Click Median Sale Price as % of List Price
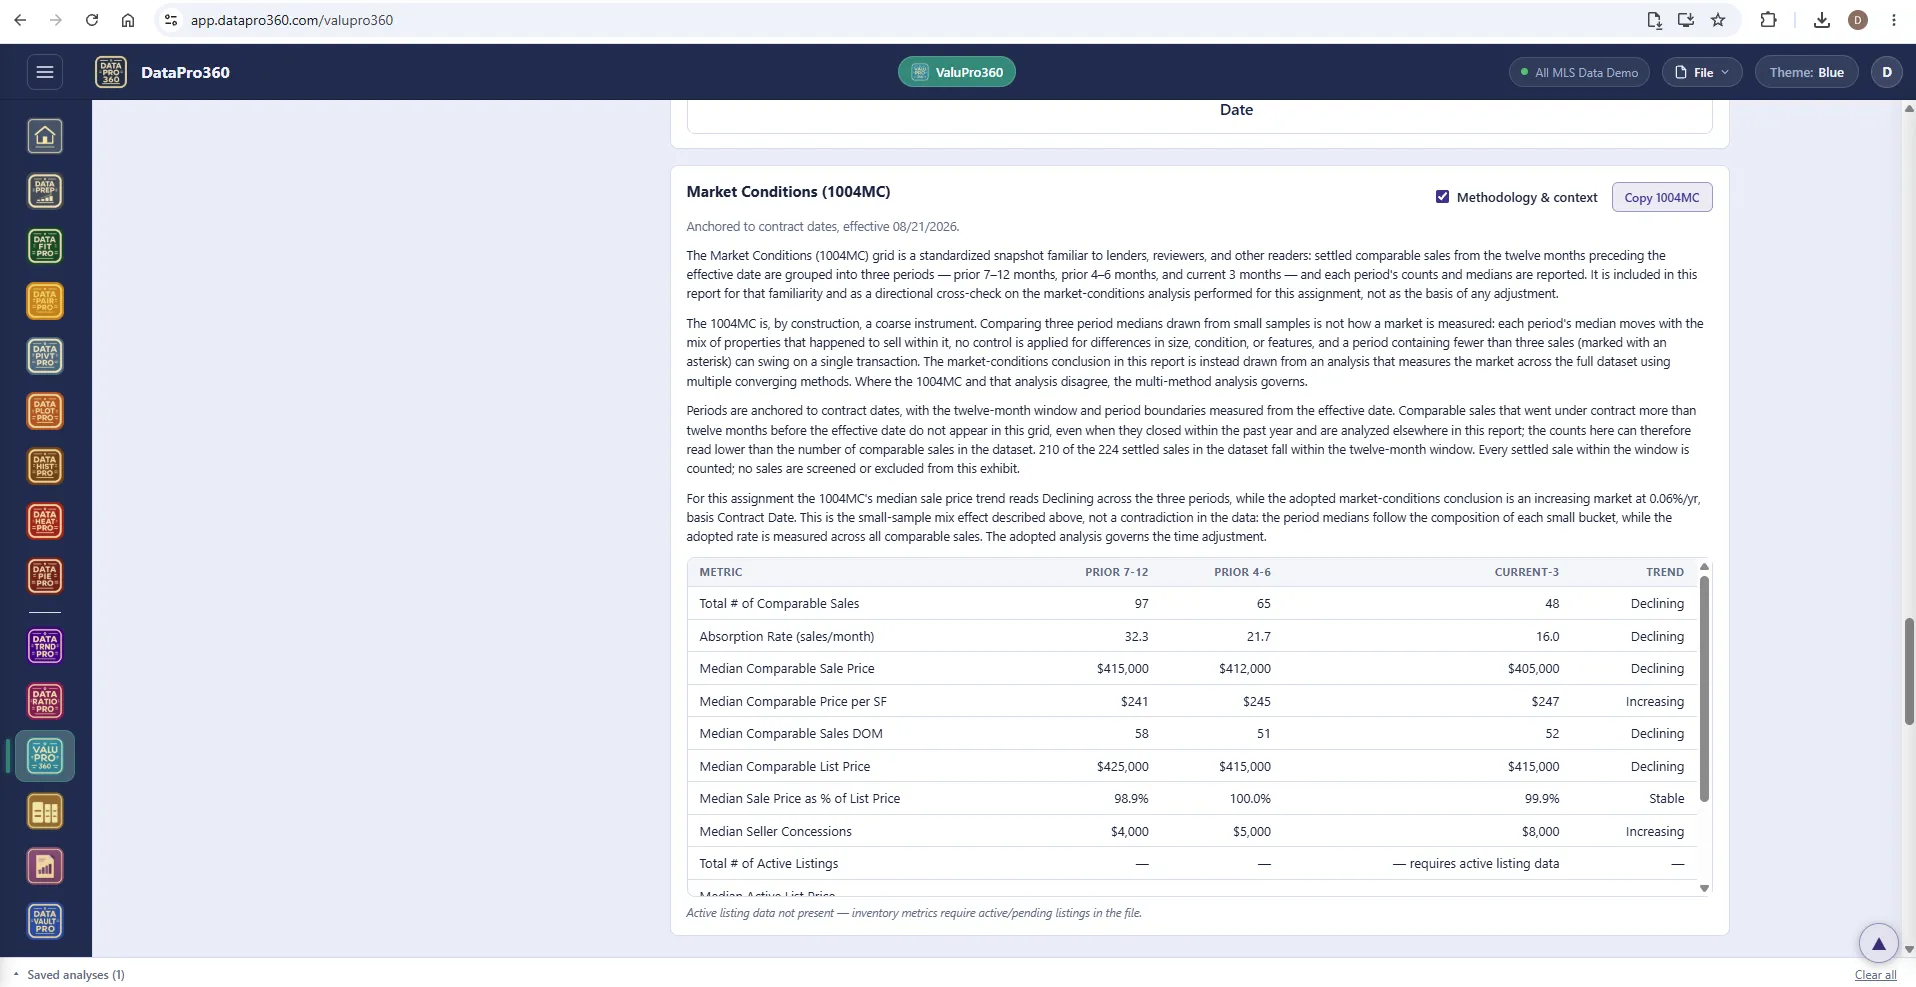Image resolution: width=1916 pixels, height=987 pixels. (799, 798)
